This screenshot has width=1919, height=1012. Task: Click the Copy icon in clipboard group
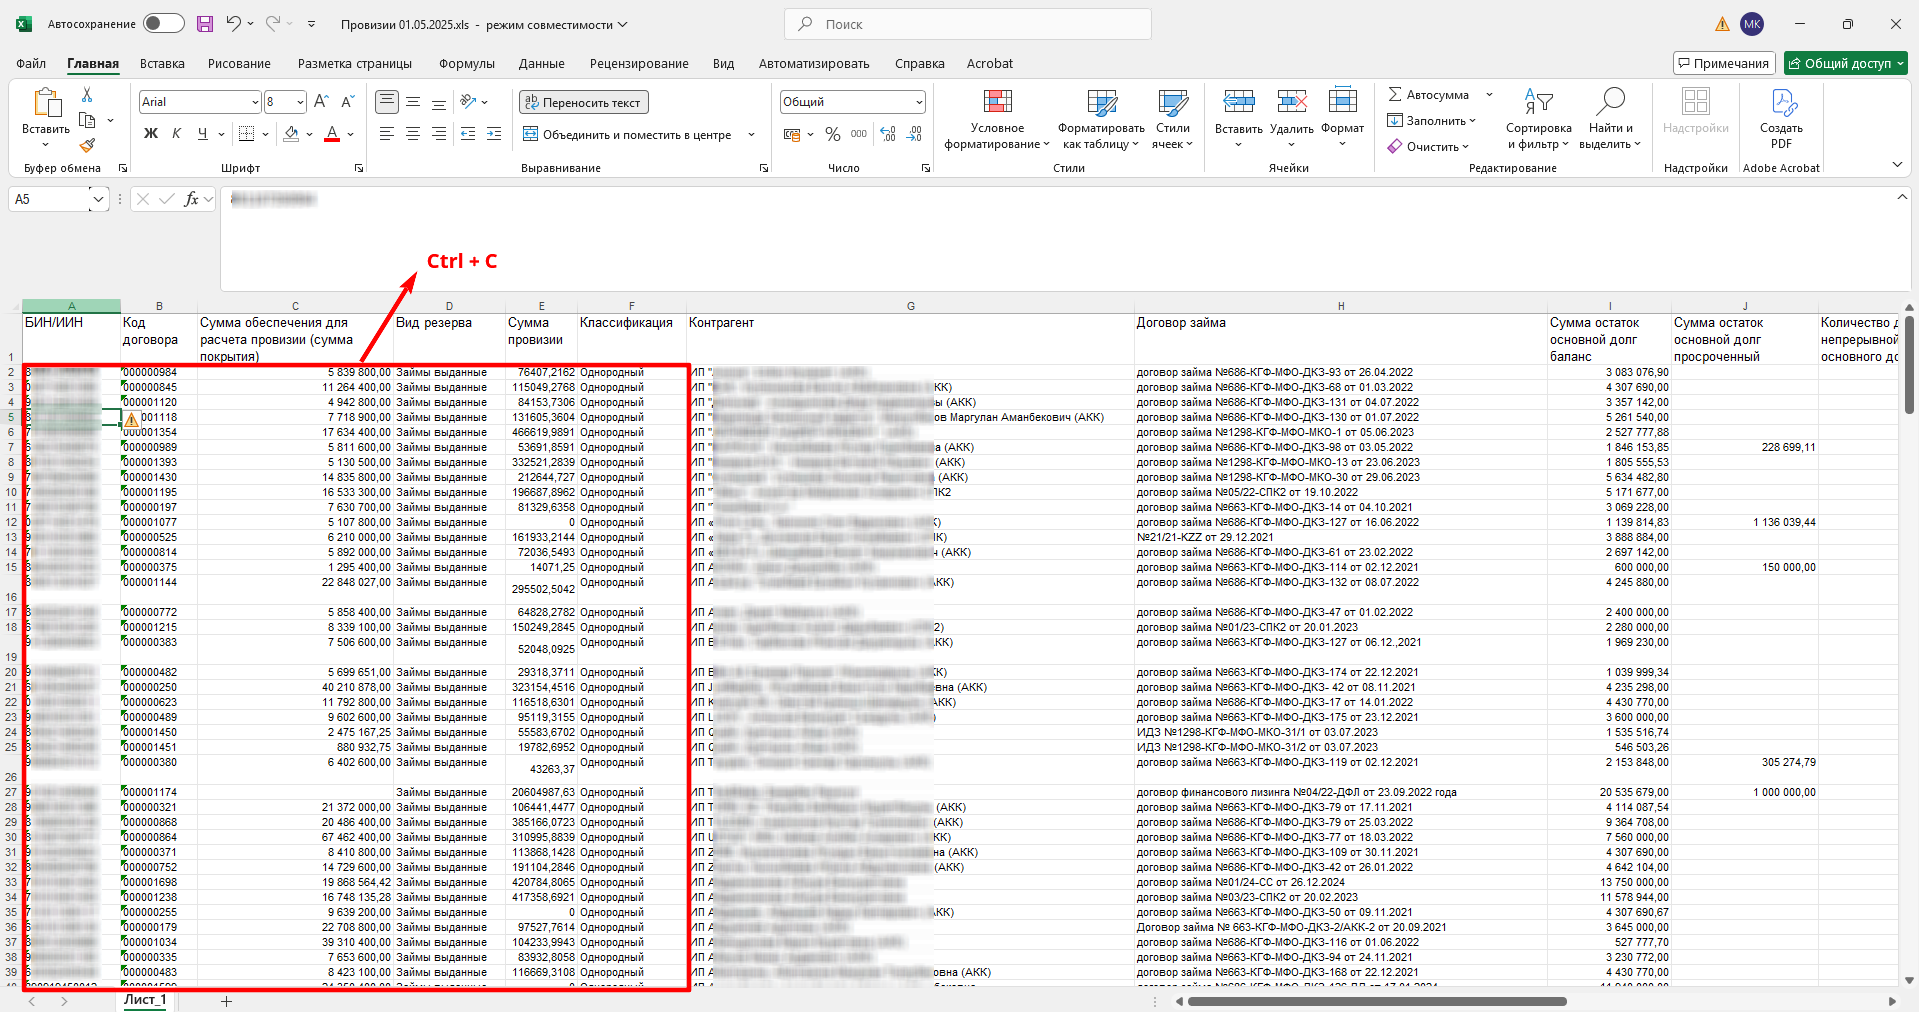tap(87, 120)
